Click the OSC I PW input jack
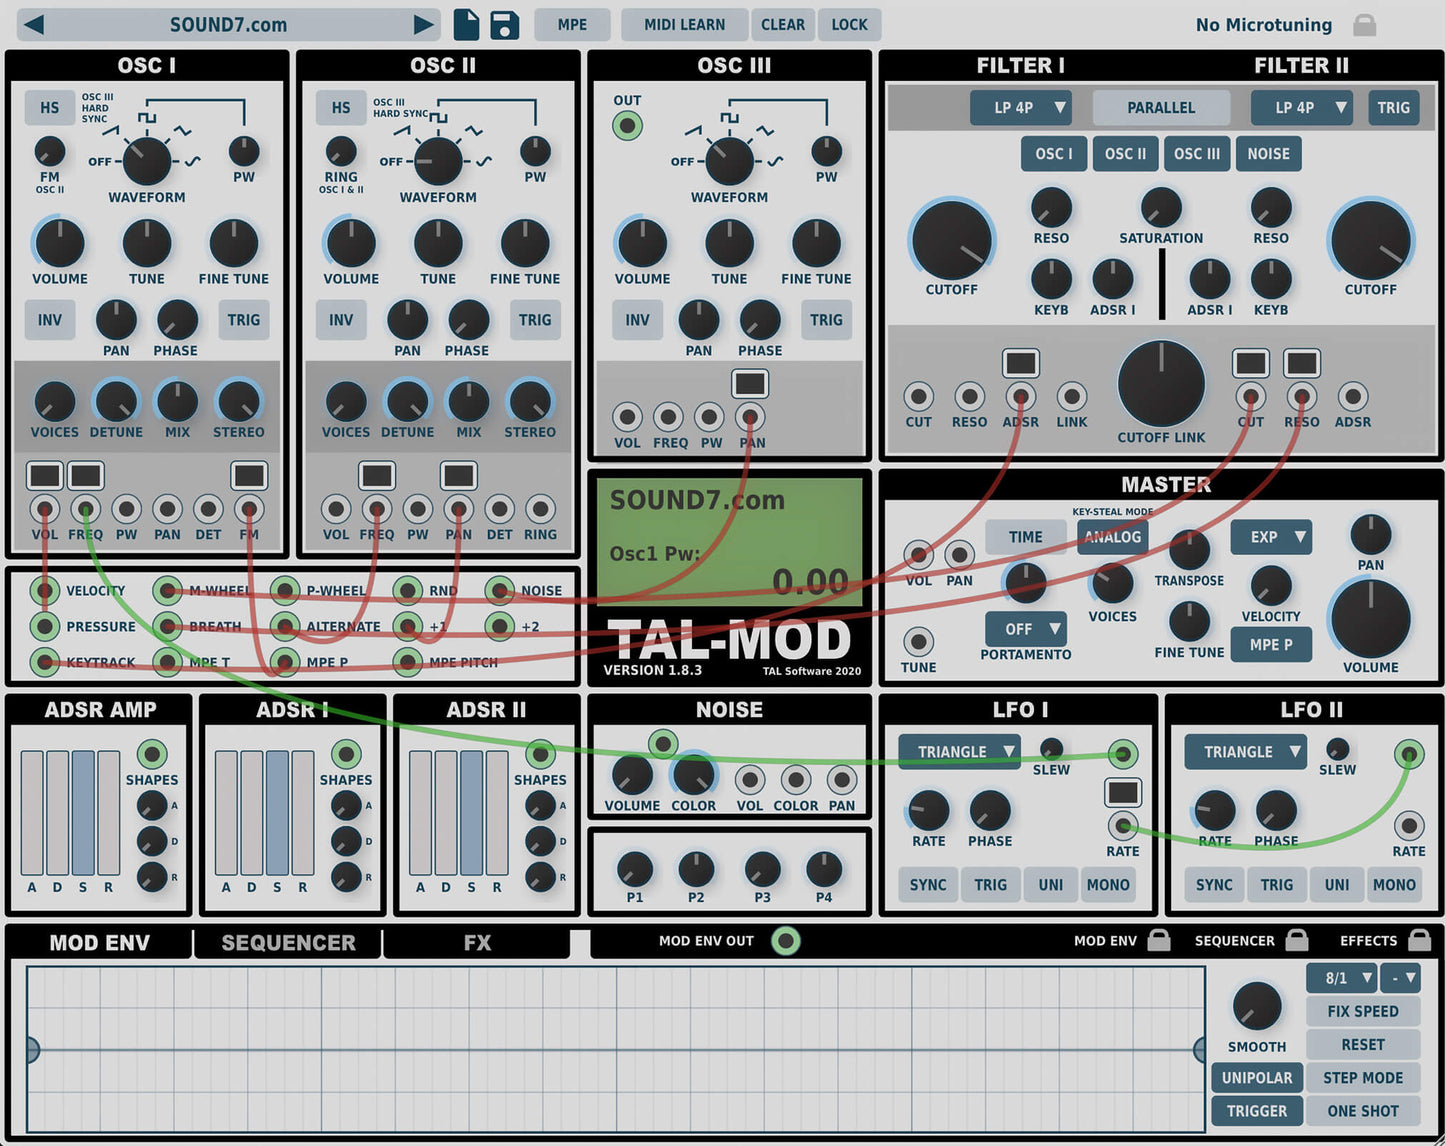The width and height of the screenshot is (1445, 1146). click(x=126, y=509)
